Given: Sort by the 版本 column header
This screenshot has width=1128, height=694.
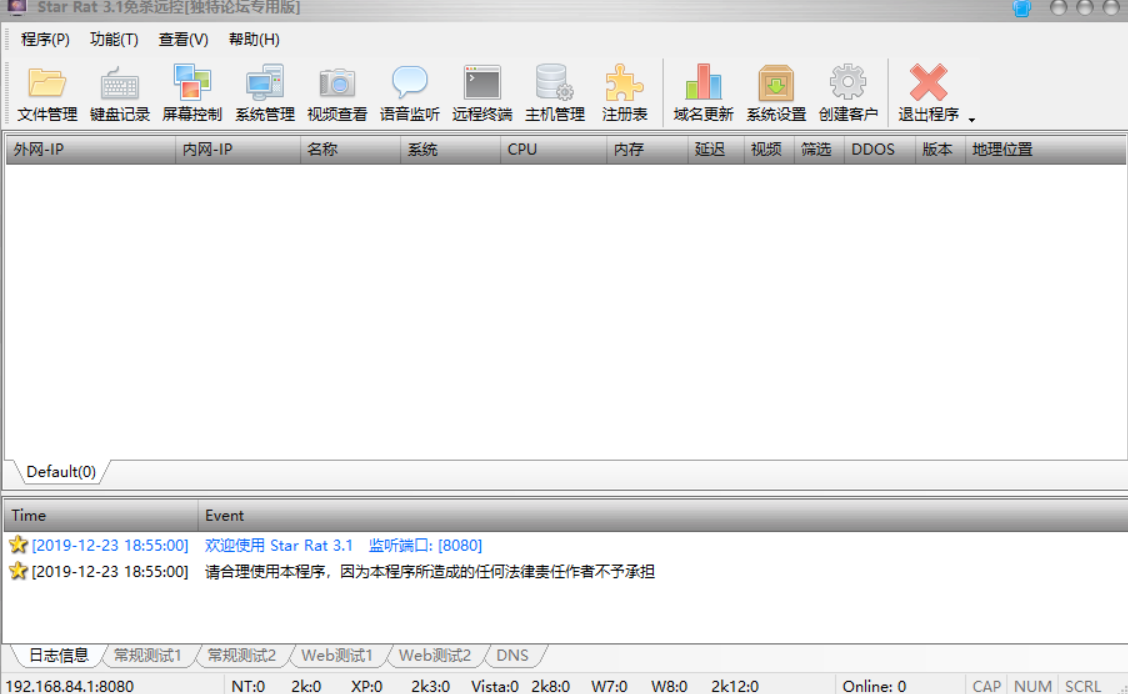Looking at the screenshot, I should (940, 150).
